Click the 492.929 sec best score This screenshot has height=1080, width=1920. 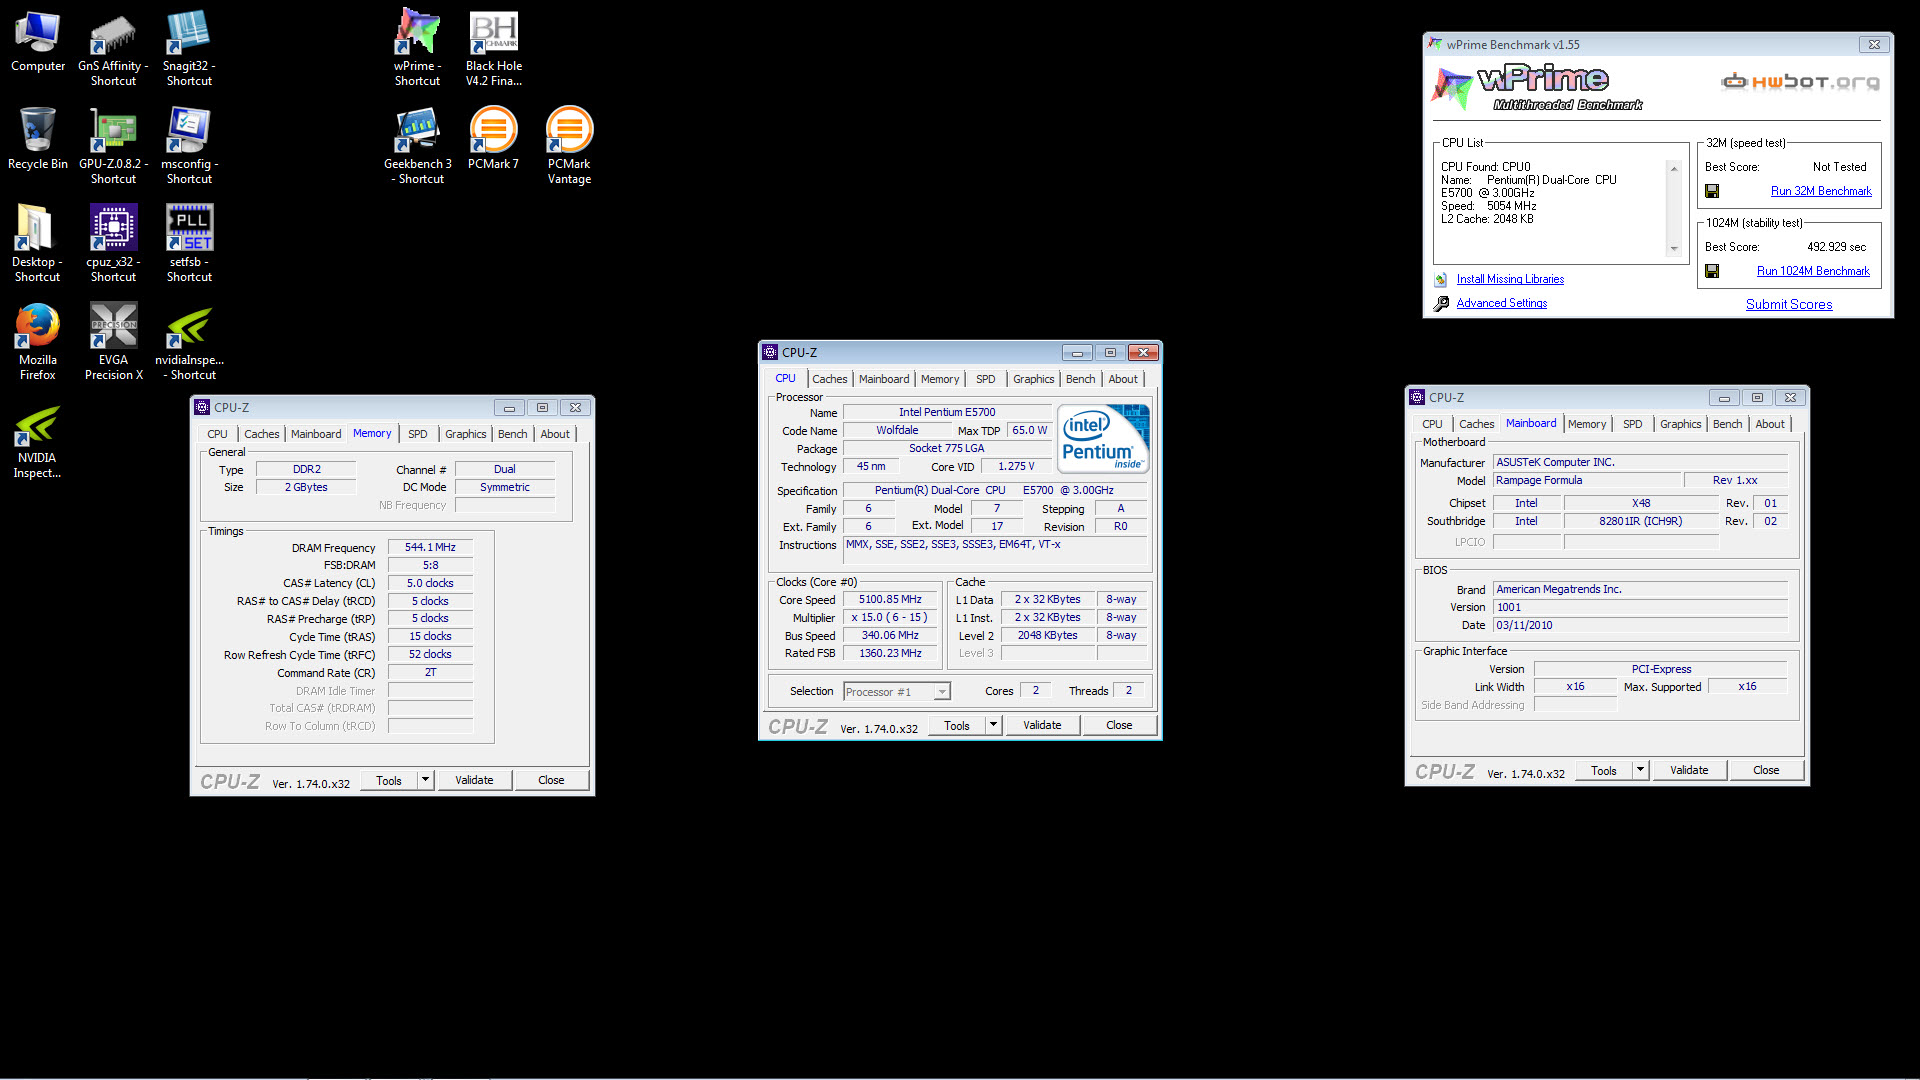pos(1836,247)
